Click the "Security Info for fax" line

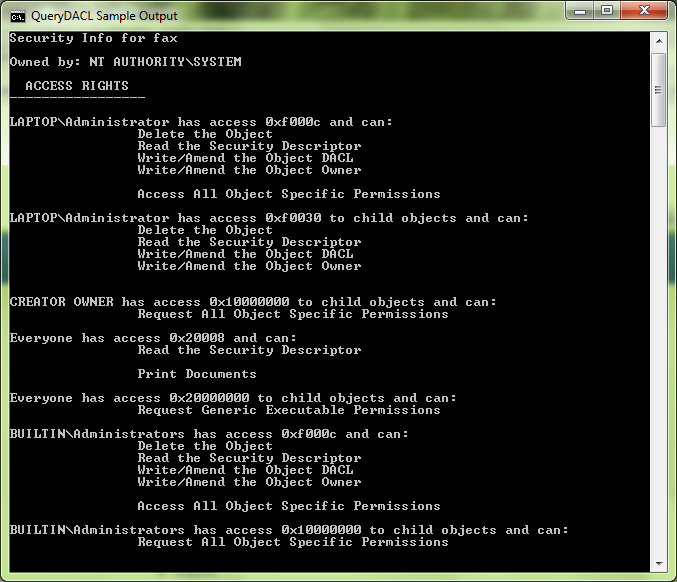pyautogui.click(x=93, y=38)
